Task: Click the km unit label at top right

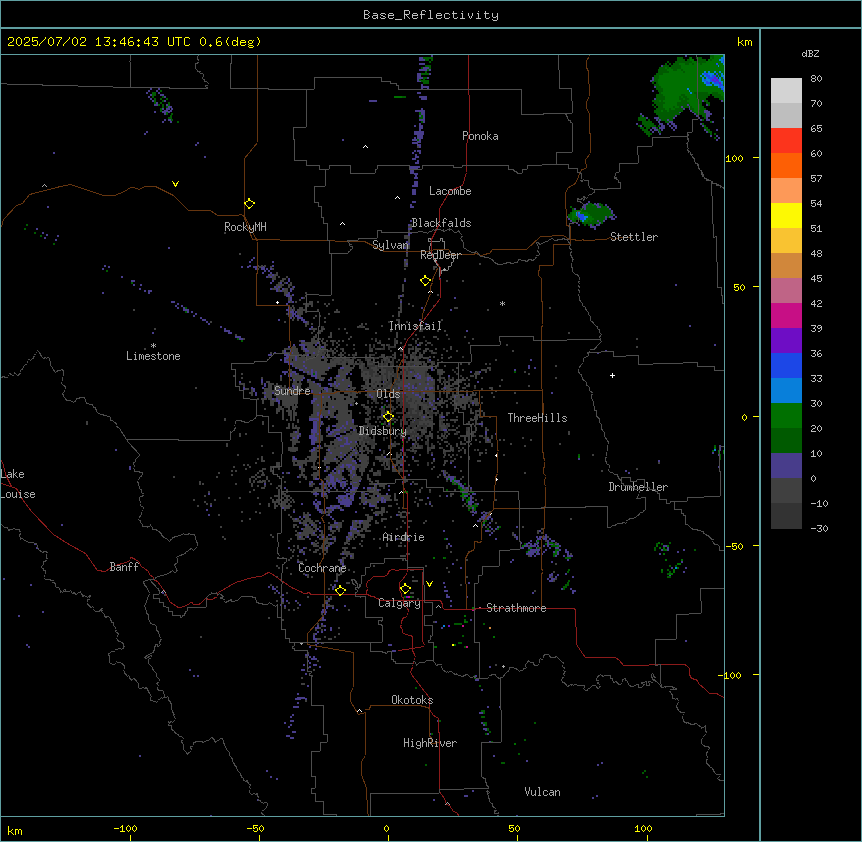Action: click(744, 42)
